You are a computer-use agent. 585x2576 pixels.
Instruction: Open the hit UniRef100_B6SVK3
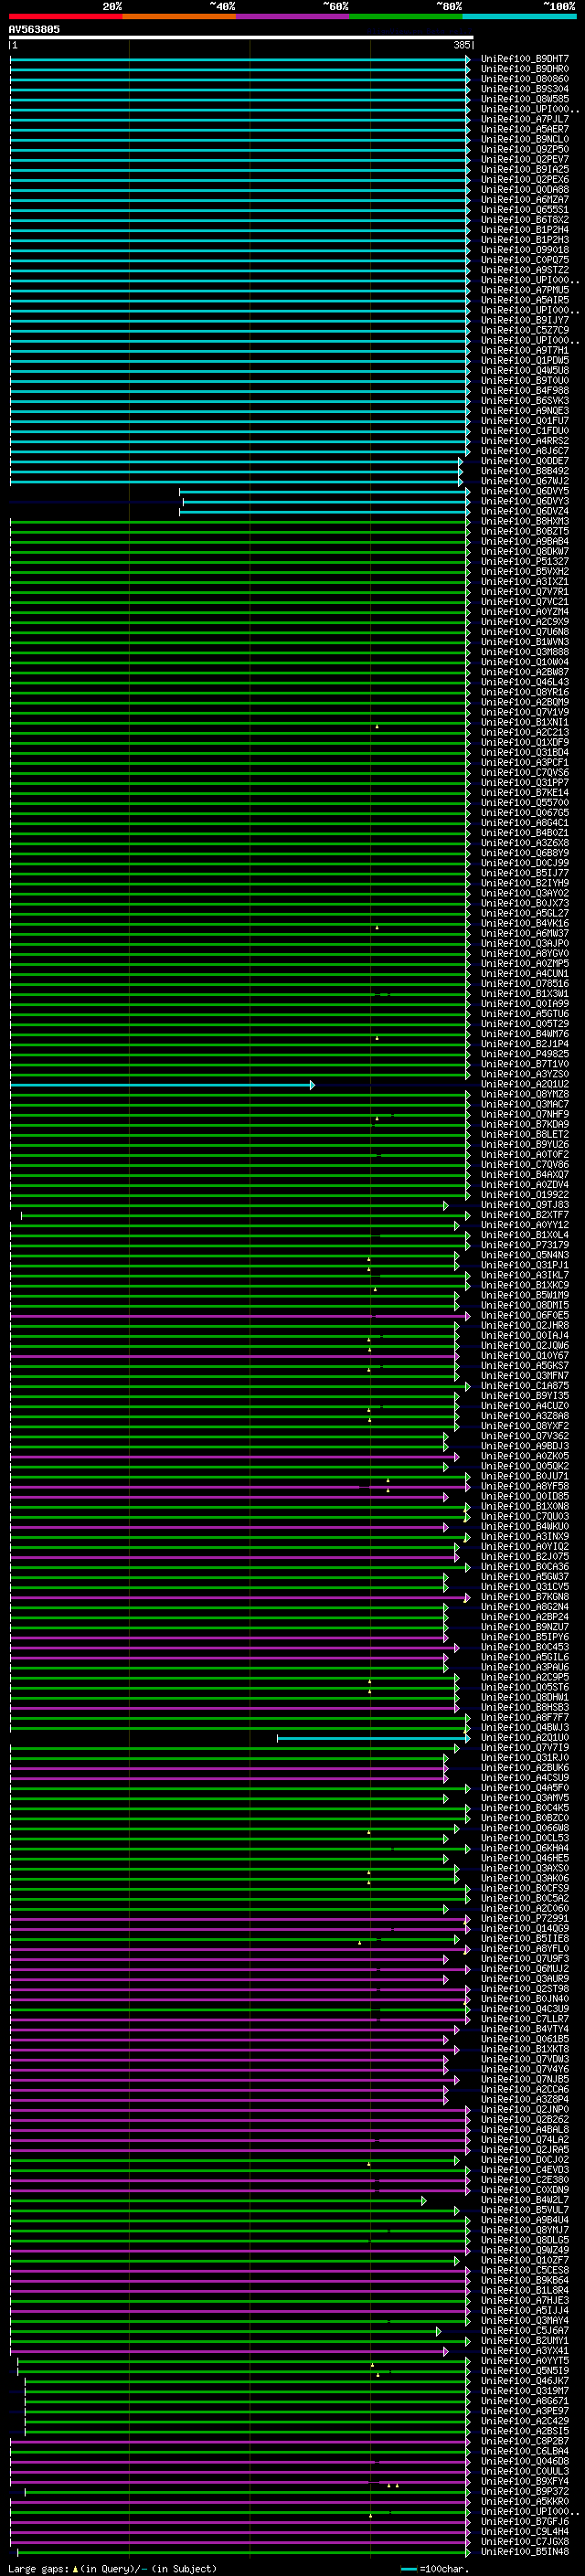(x=525, y=401)
